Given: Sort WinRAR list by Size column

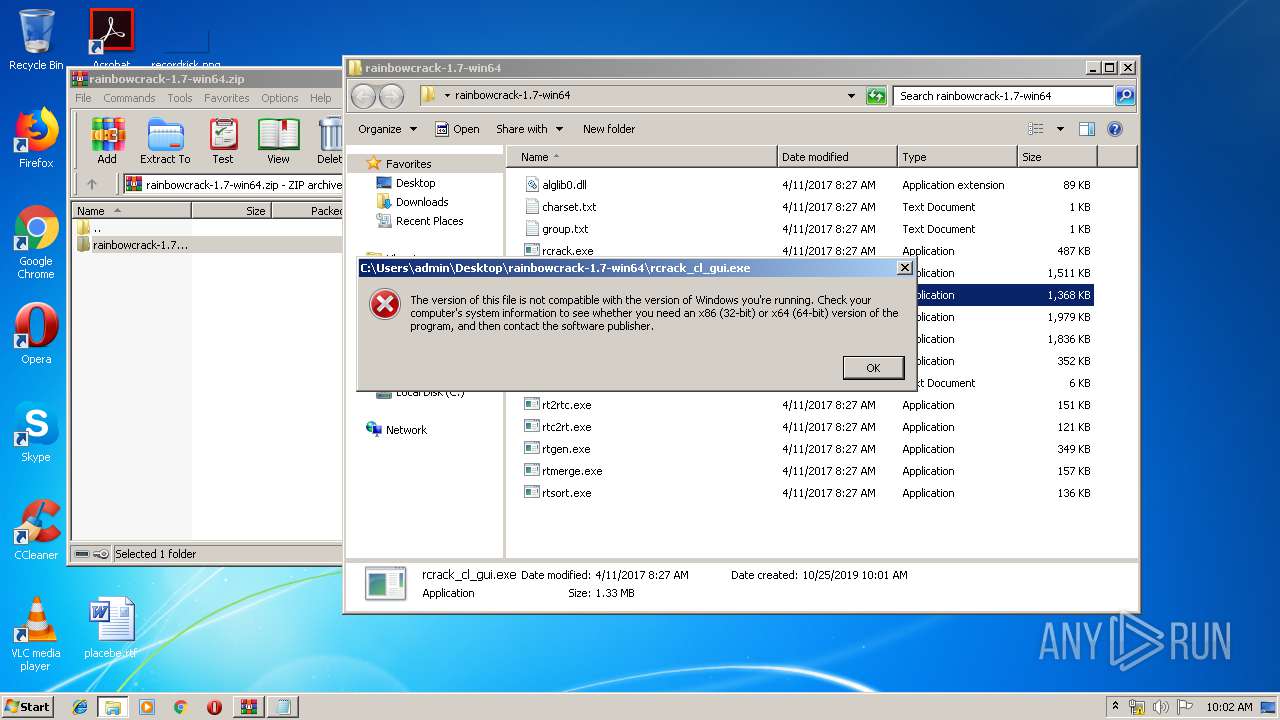Looking at the screenshot, I should [x=231, y=211].
